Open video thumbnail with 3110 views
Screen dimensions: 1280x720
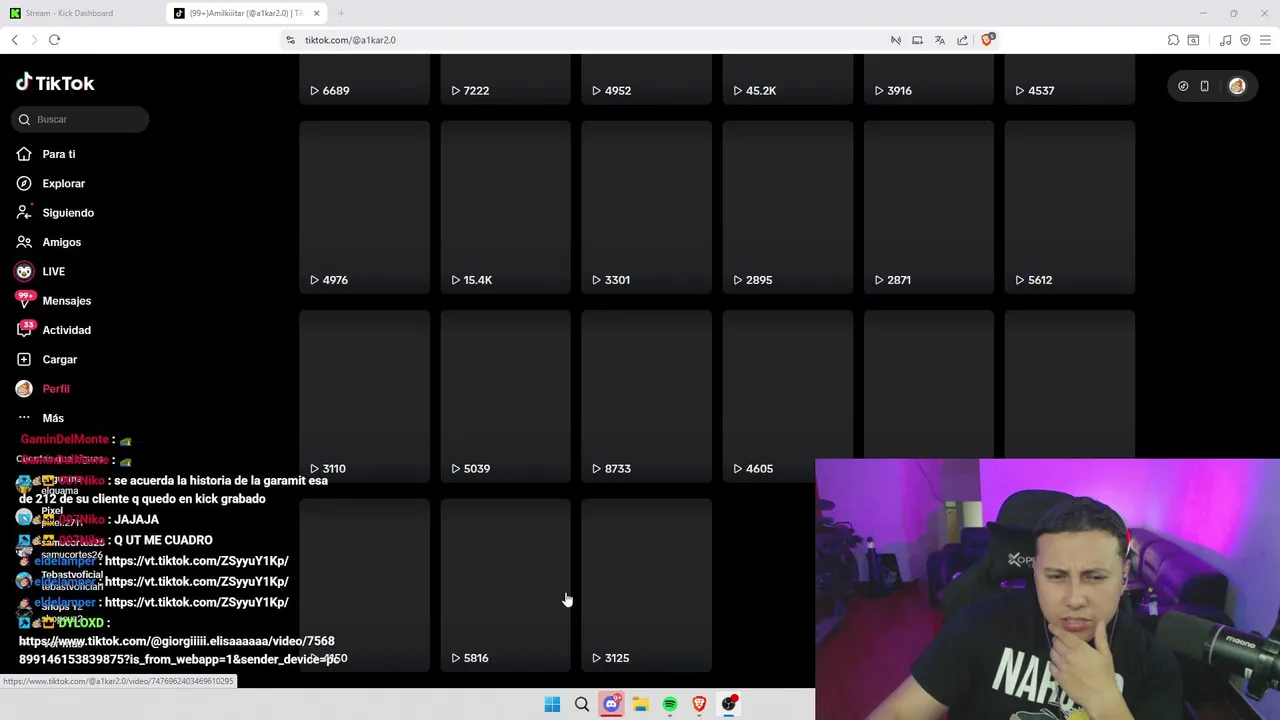coord(364,396)
